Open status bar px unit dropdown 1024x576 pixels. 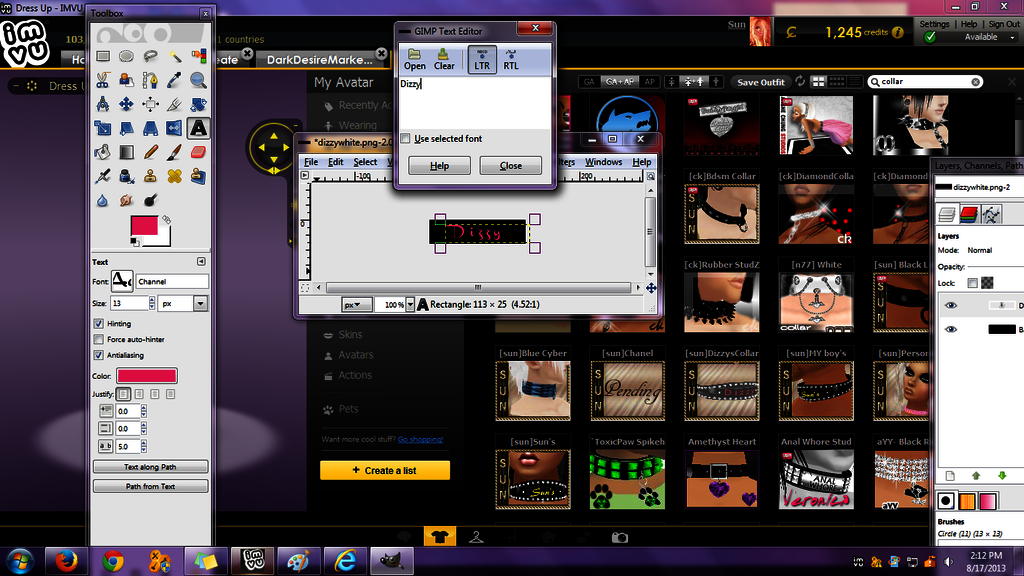point(357,304)
